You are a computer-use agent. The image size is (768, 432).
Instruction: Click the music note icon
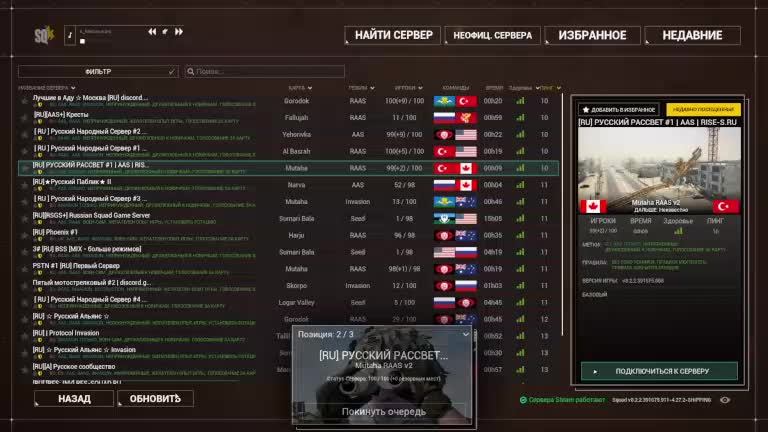70,35
